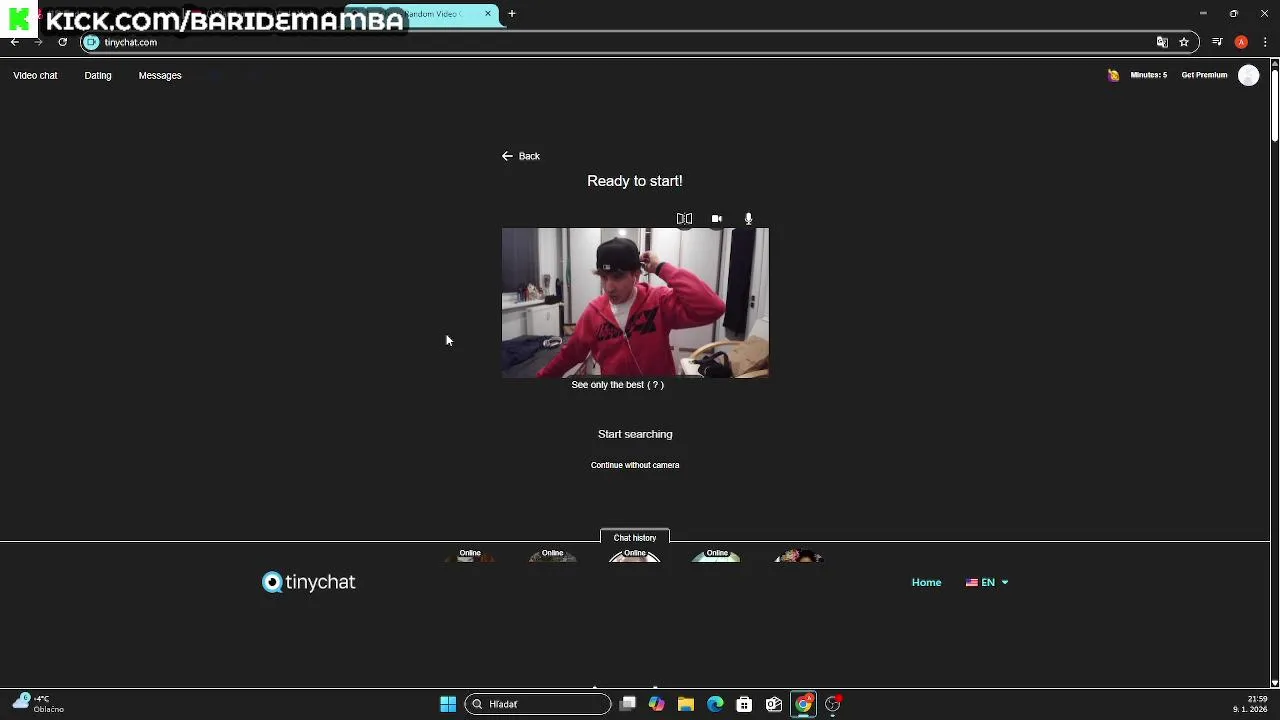Click the webcam preview video

[635, 303]
